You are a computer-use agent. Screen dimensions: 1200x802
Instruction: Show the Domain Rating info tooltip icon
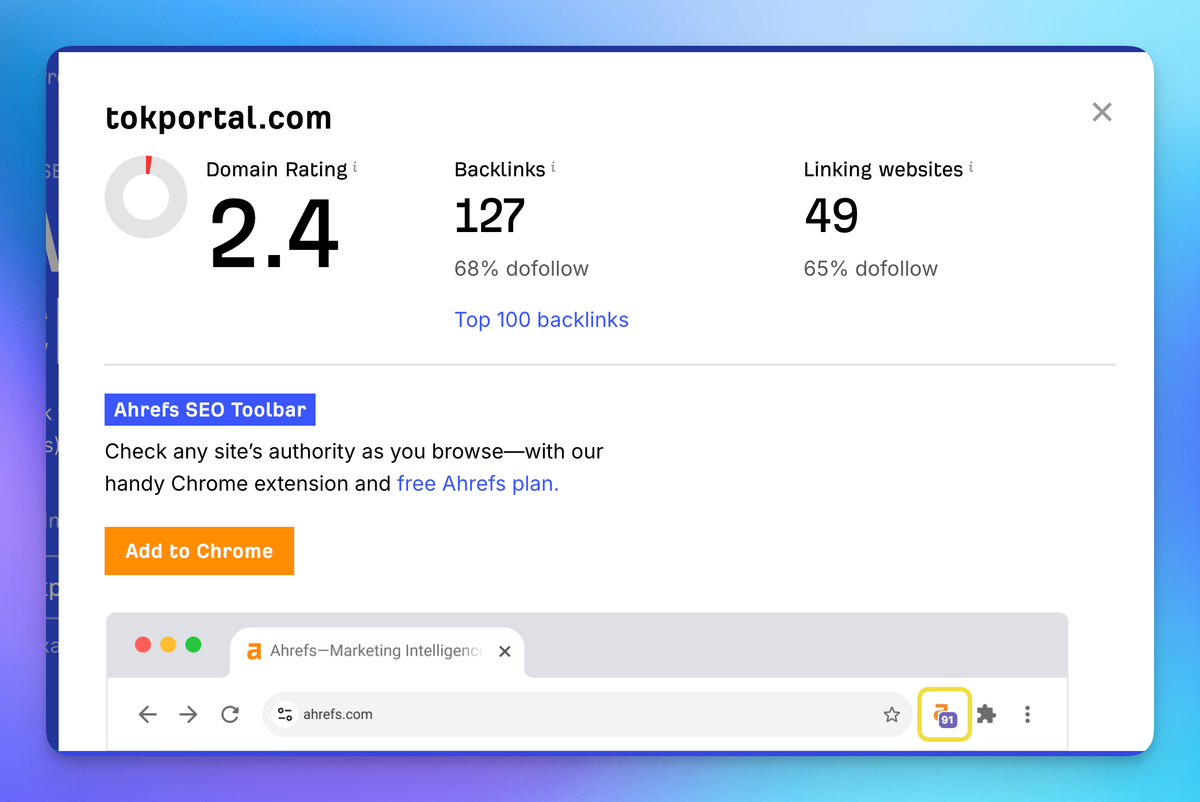click(355, 167)
